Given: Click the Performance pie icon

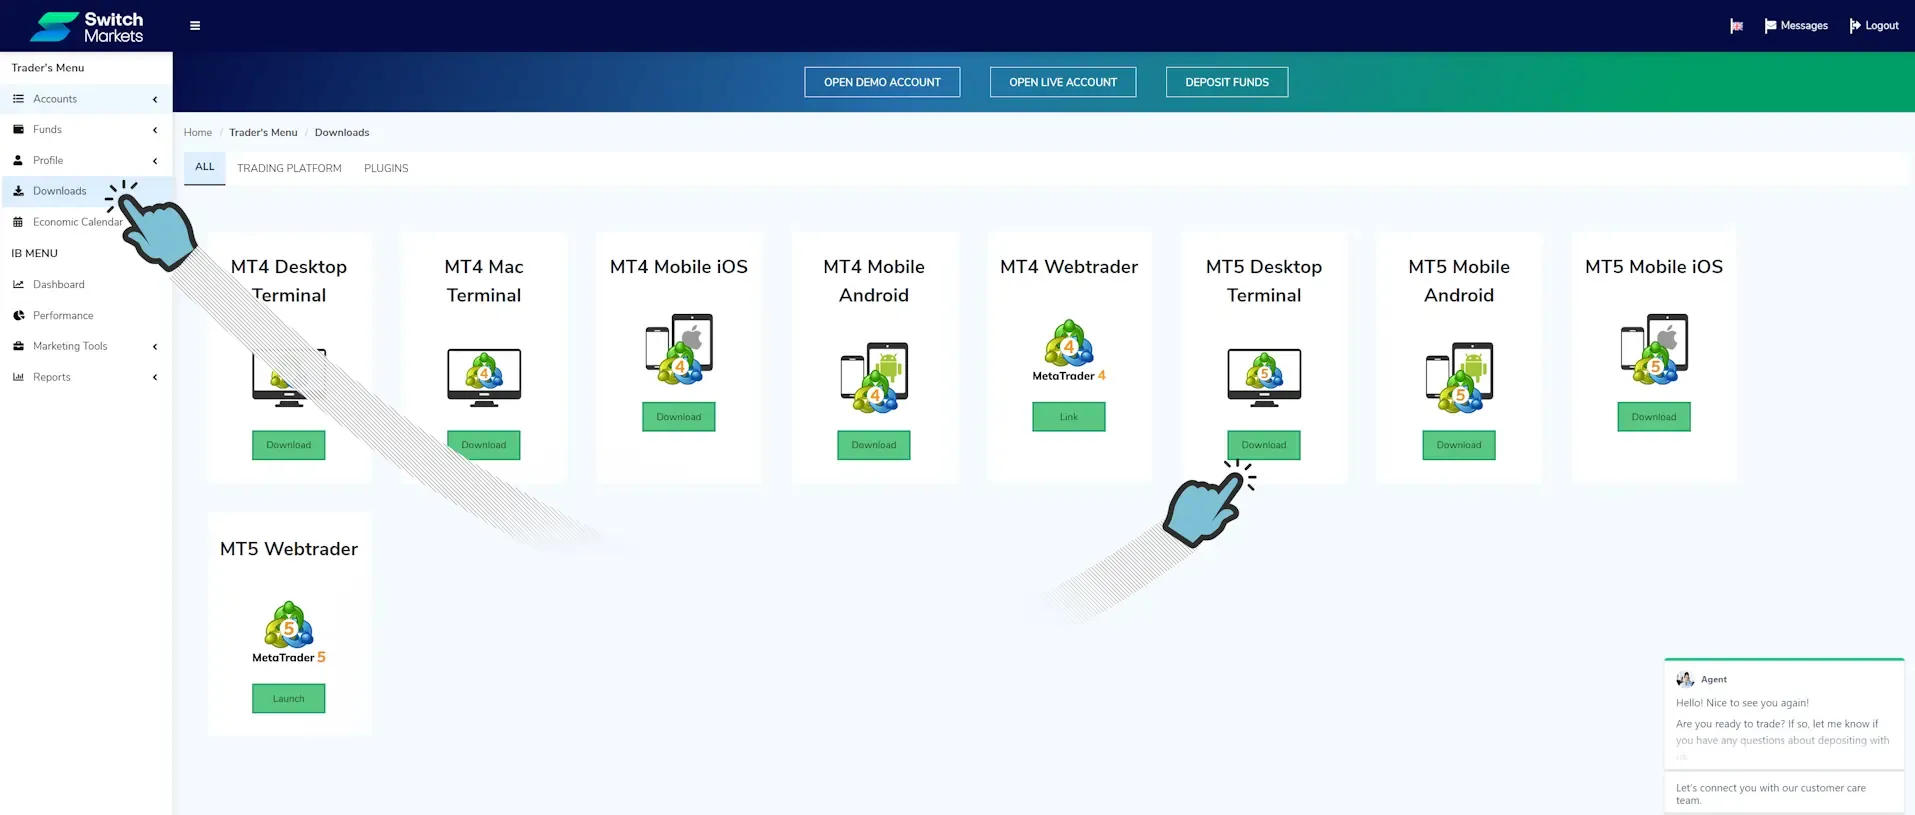Looking at the screenshot, I should coord(18,316).
